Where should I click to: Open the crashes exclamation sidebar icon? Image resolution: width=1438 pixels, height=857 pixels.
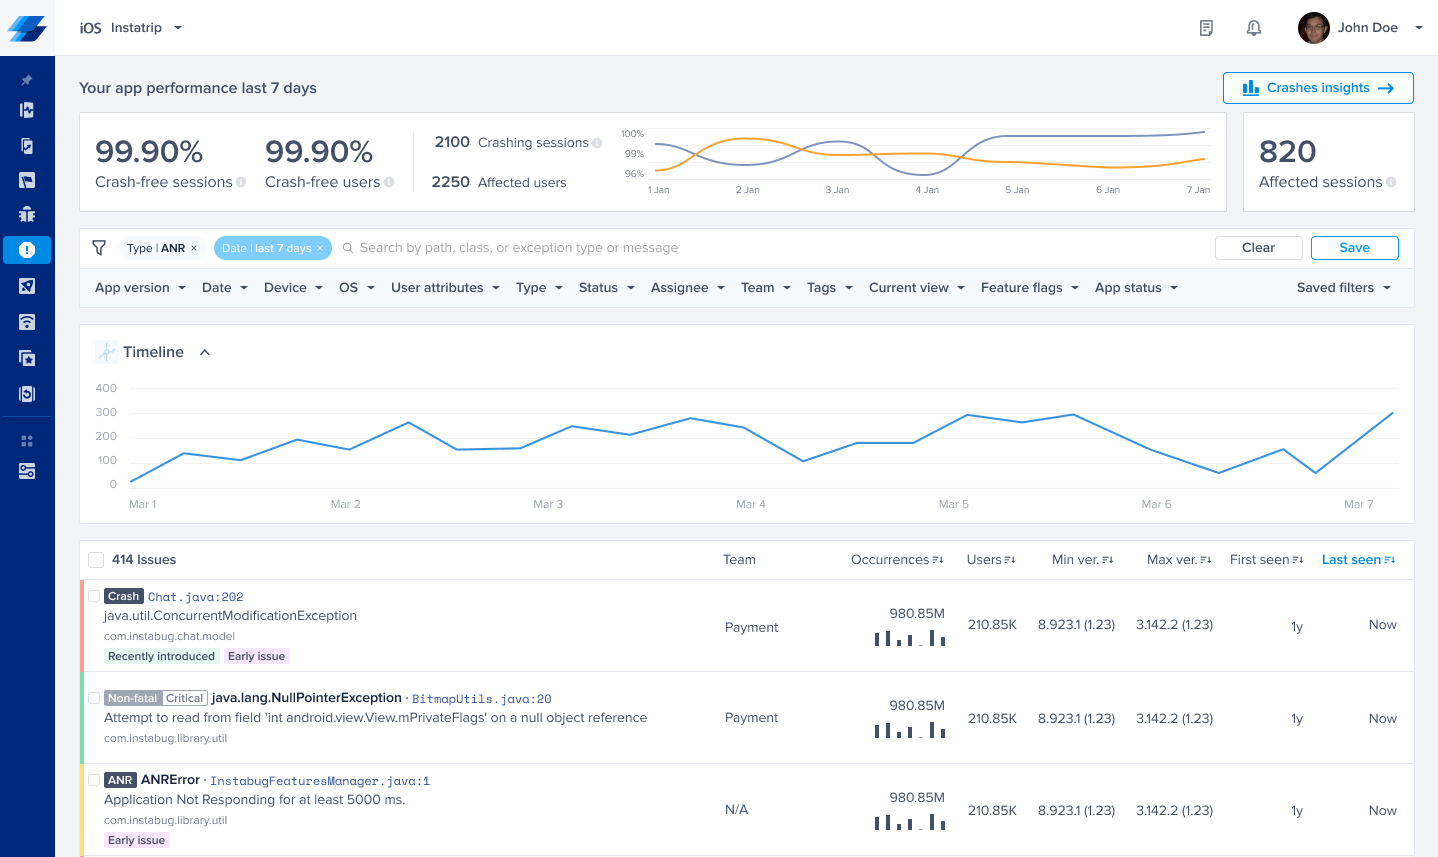[27, 250]
